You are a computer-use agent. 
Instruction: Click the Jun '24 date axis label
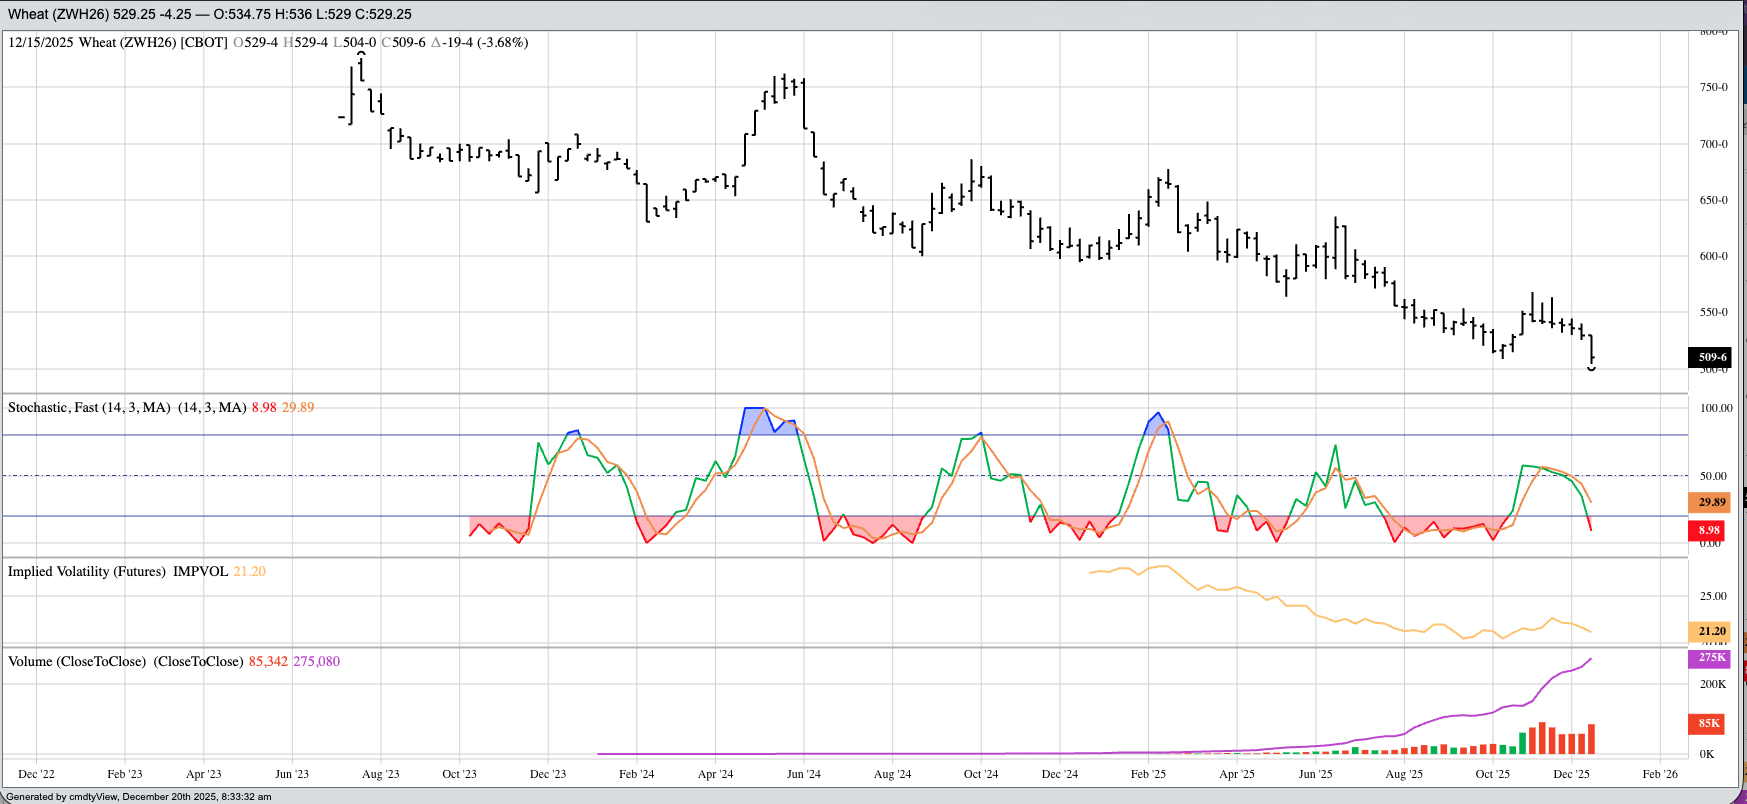803,774
